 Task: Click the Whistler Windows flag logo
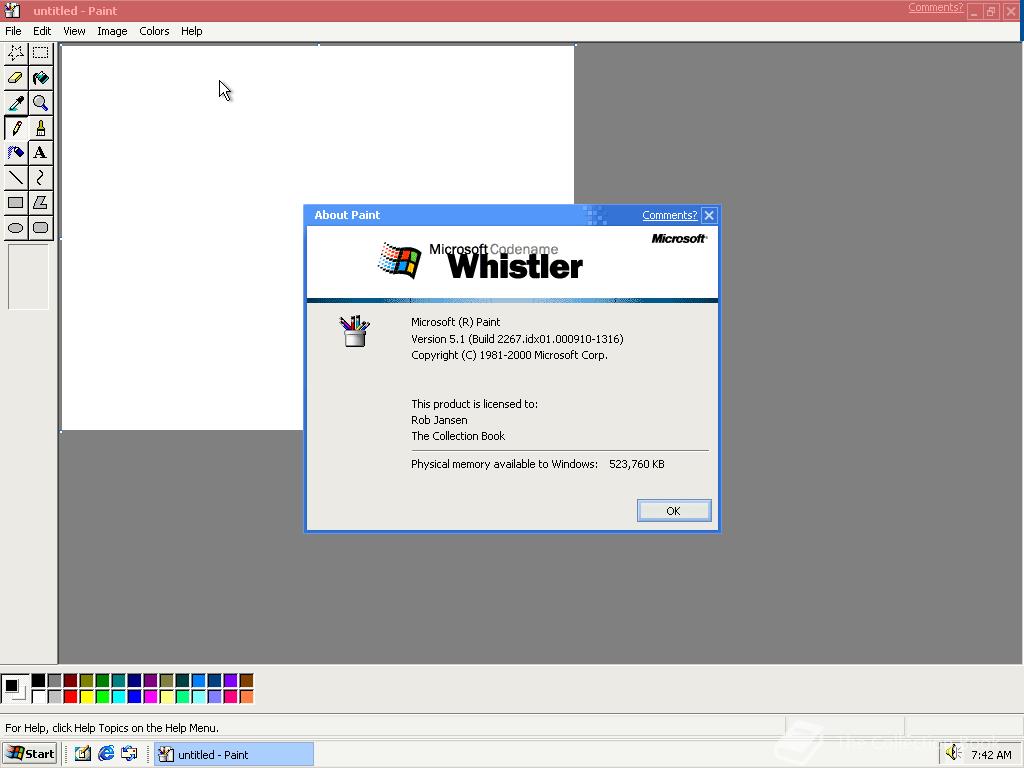tap(400, 260)
